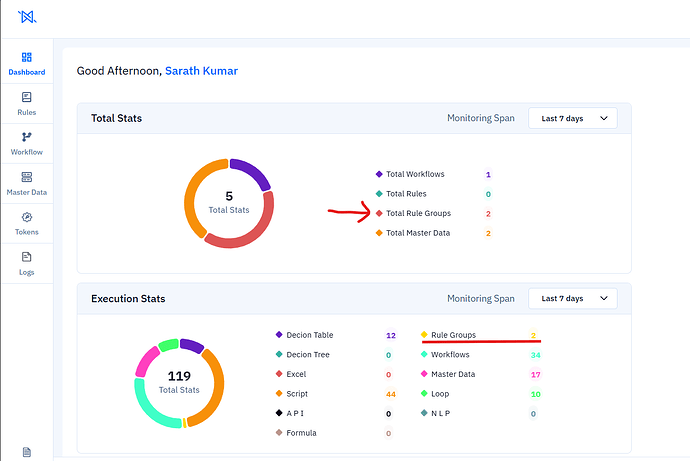This screenshot has width=690, height=461.
Task: Open the Tokens gear icon
Action: click(x=26, y=217)
